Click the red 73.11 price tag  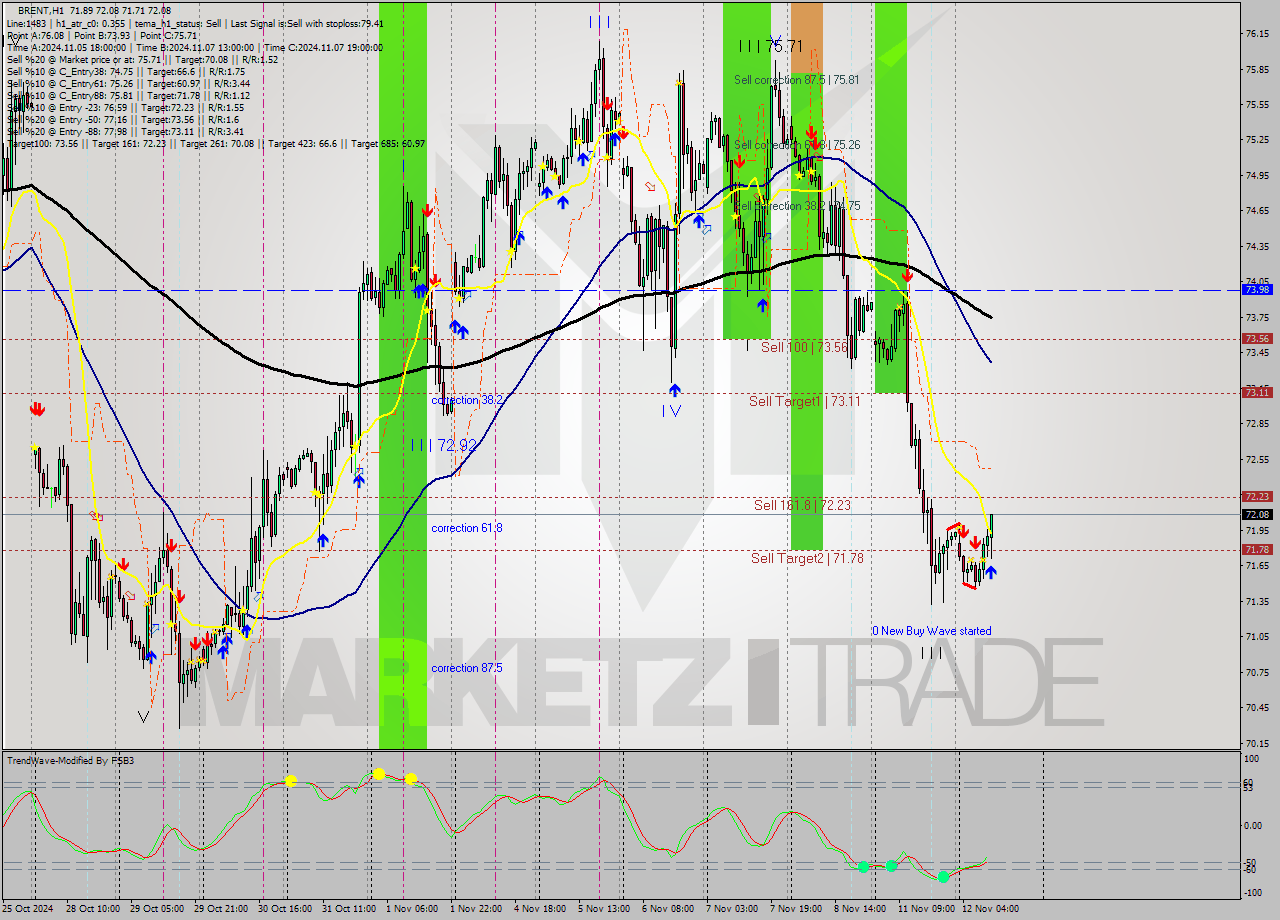click(x=1257, y=393)
